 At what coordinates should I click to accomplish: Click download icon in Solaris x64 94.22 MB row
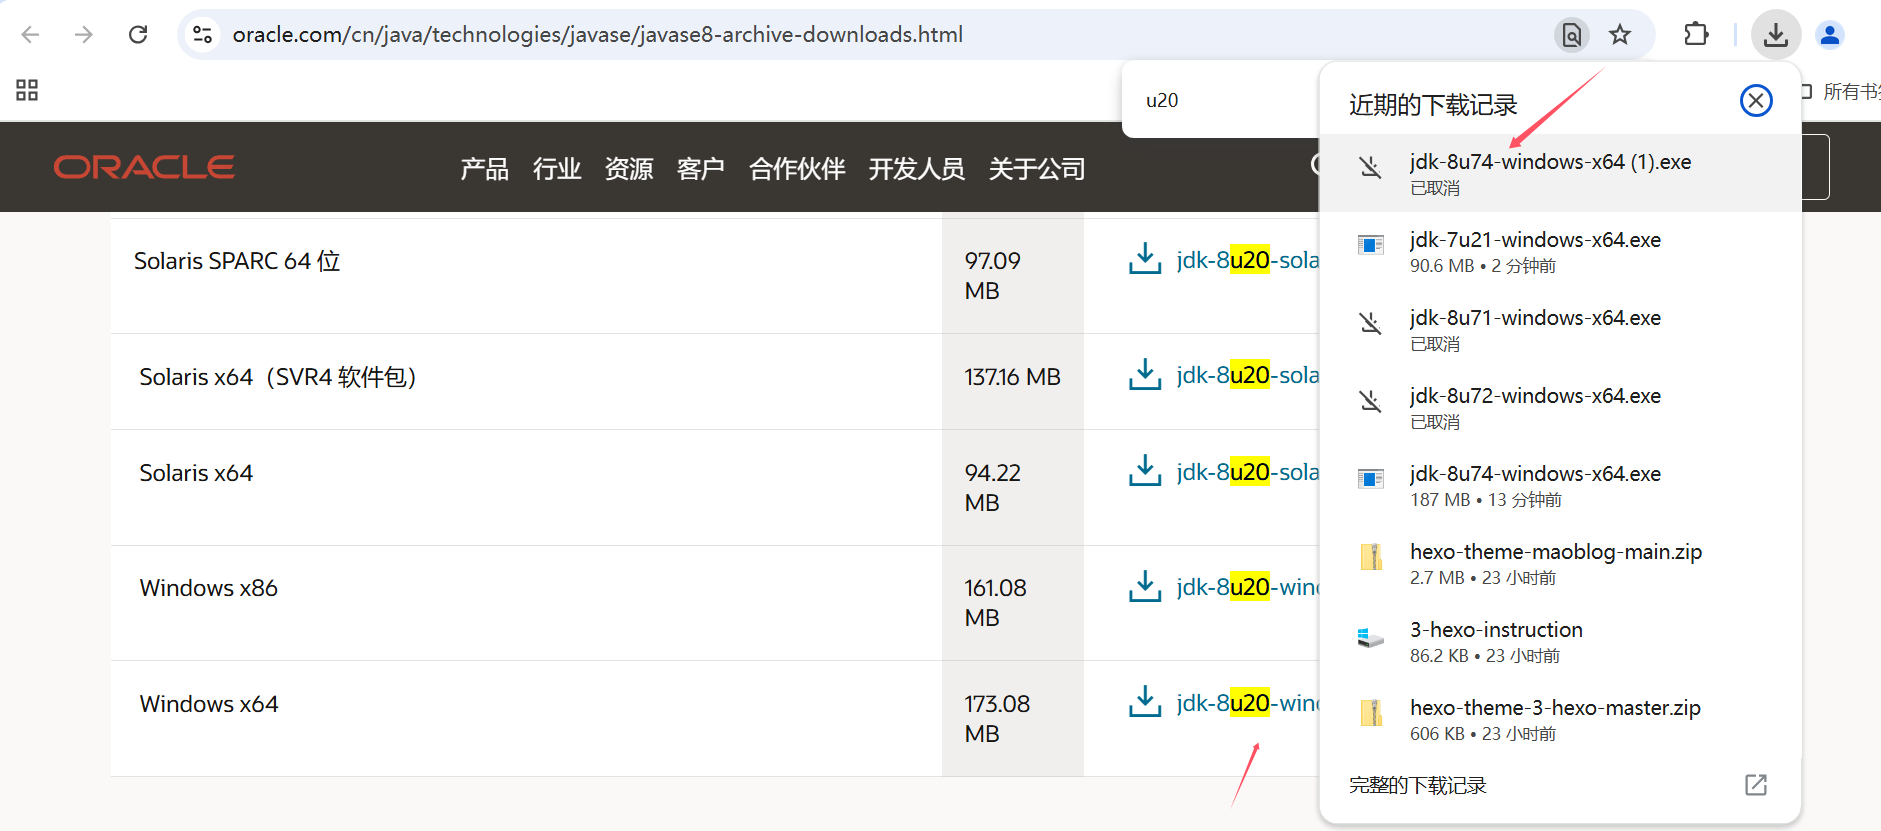point(1145,470)
